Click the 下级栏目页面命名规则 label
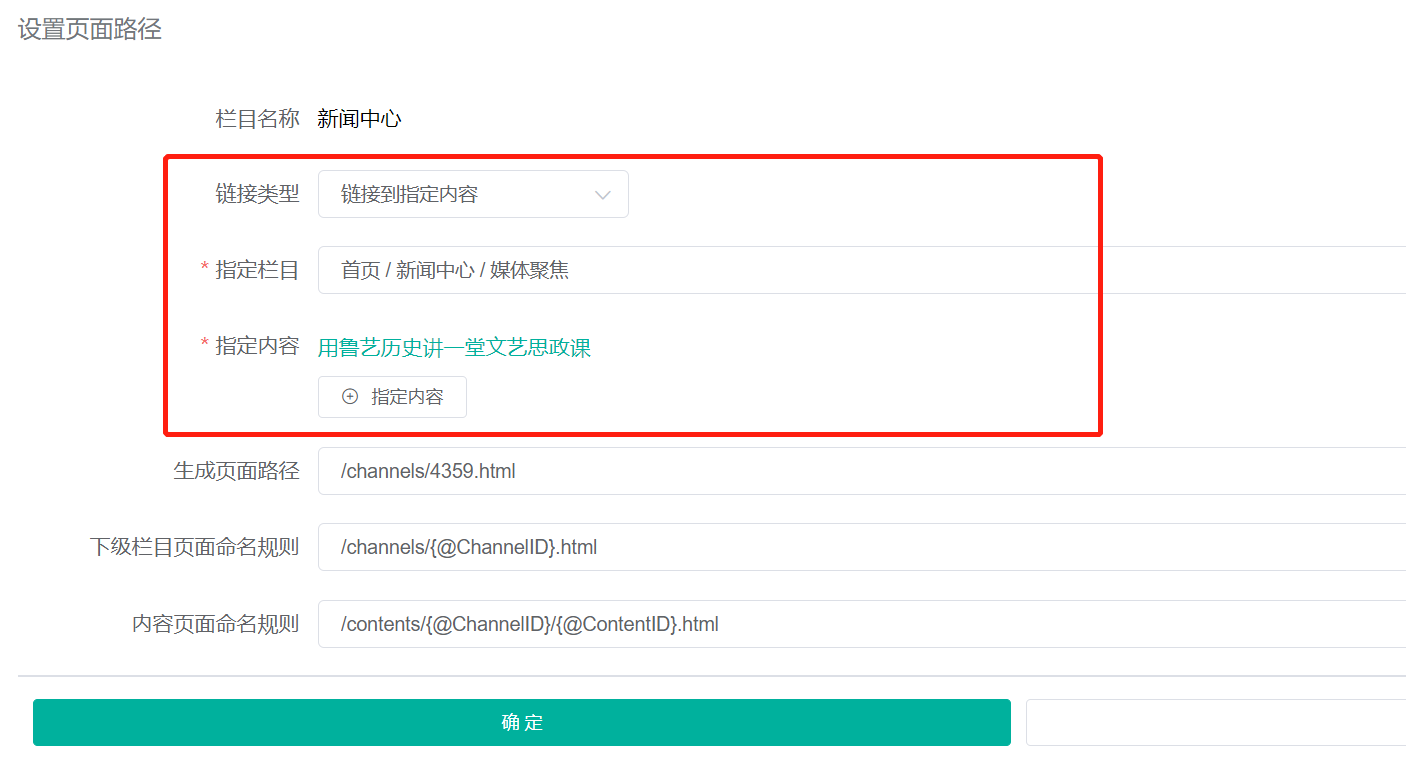The height and width of the screenshot is (773, 1406). point(194,547)
